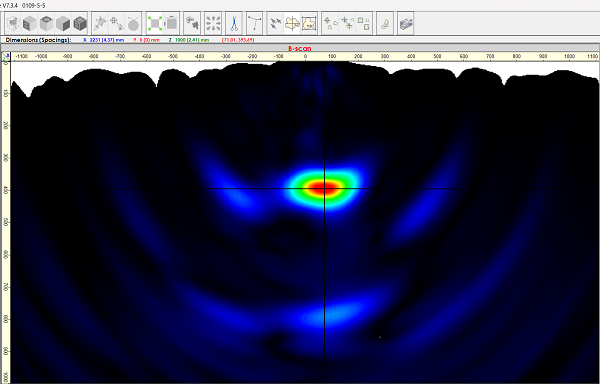Click the B-scan panel title bar
The image size is (600, 384).
click(x=300, y=49)
